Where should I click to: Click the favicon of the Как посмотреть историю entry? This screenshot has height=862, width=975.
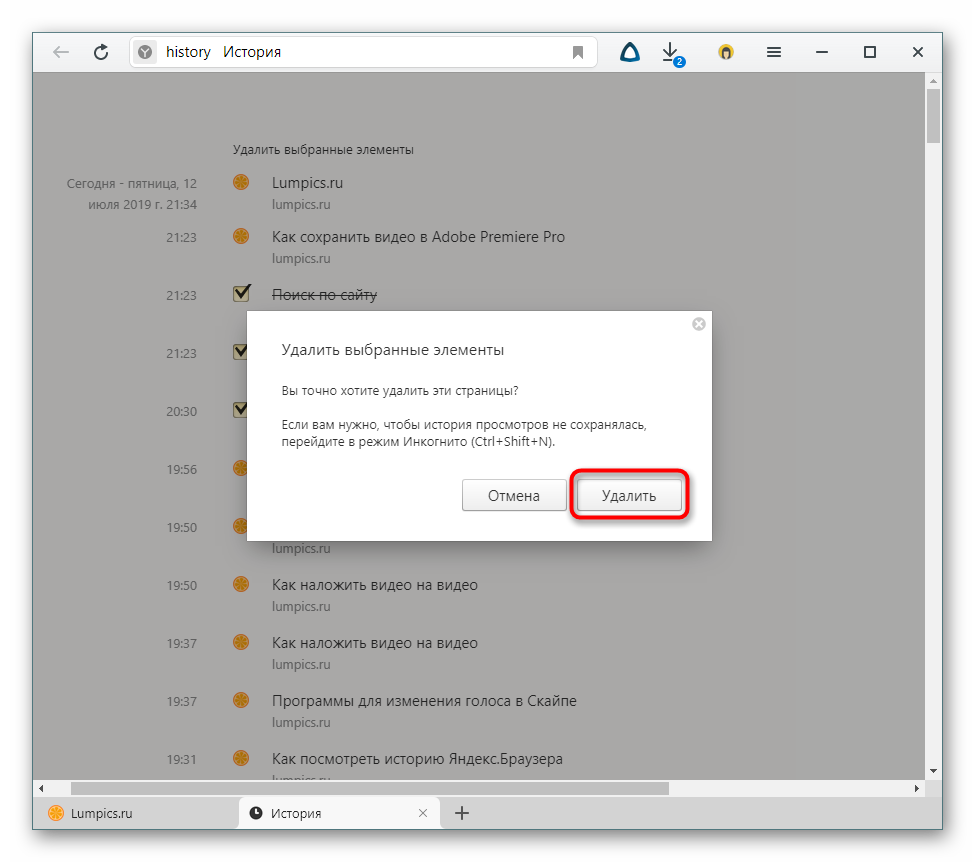click(241, 758)
